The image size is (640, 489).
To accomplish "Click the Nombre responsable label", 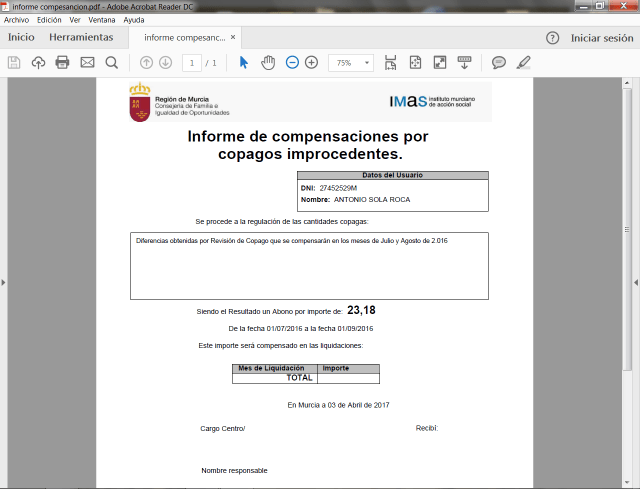I will coord(234,471).
